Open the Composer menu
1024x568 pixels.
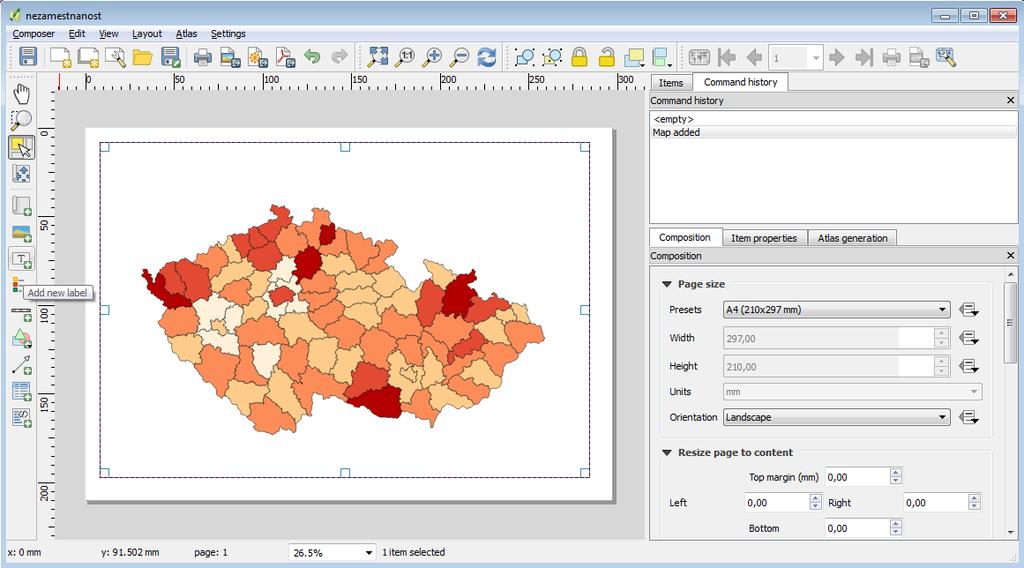33,34
